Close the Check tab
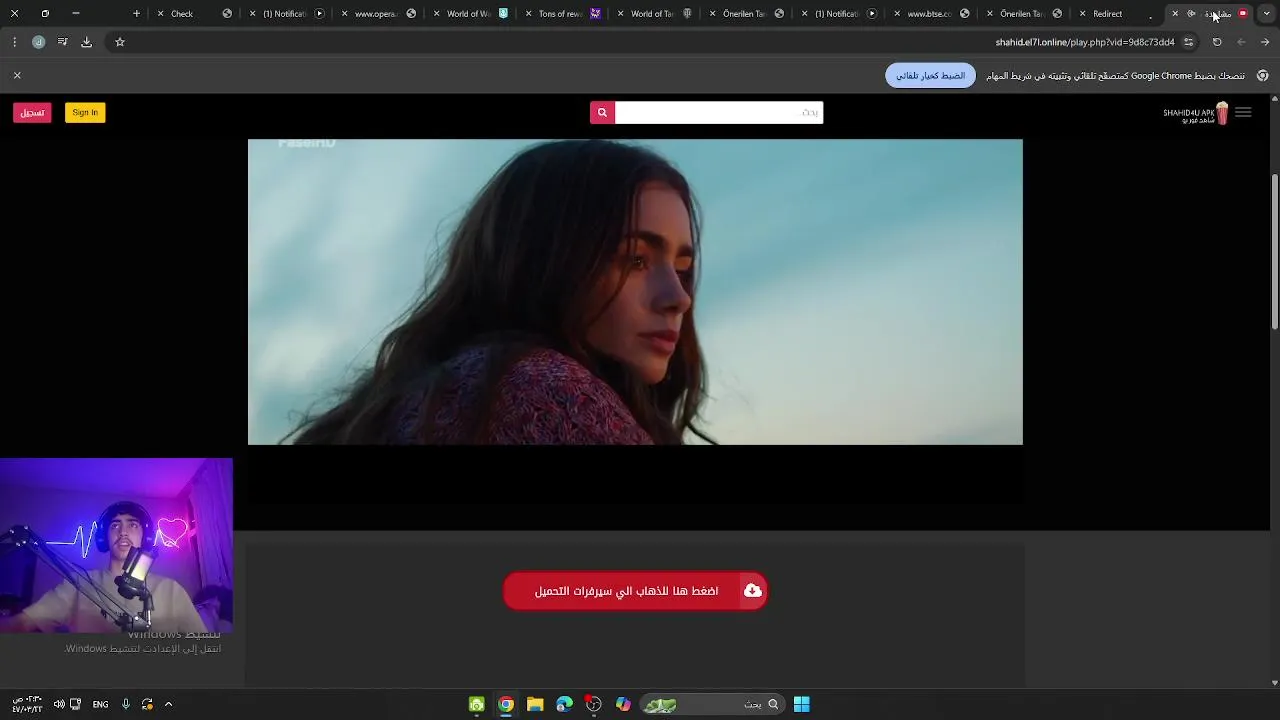Image resolution: width=1280 pixels, height=720 pixels. pyautogui.click(x=160, y=14)
